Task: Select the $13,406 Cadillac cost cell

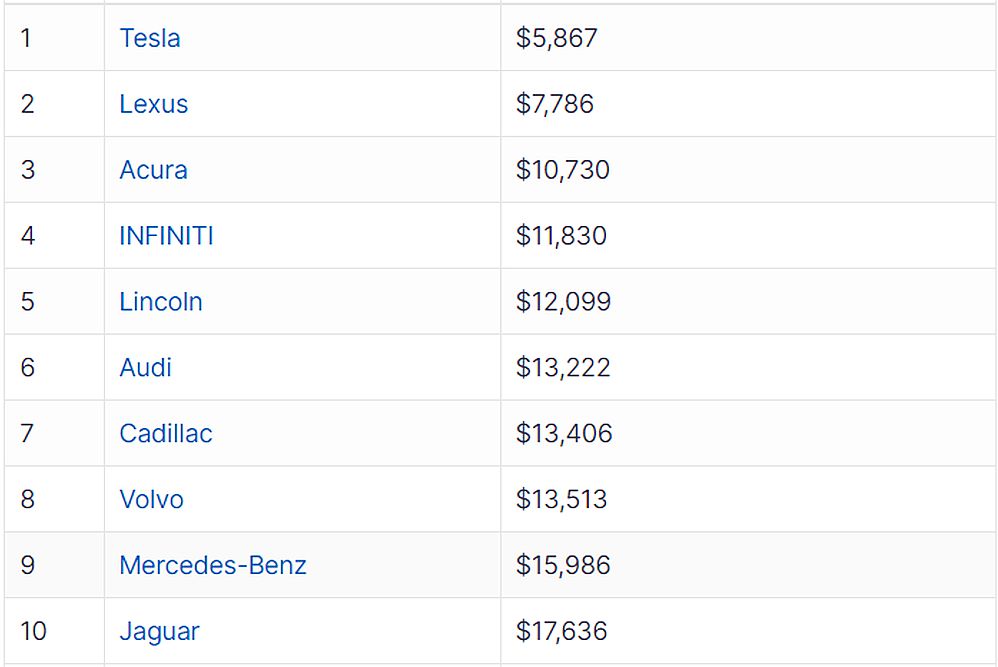Action: tap(748, 433)
